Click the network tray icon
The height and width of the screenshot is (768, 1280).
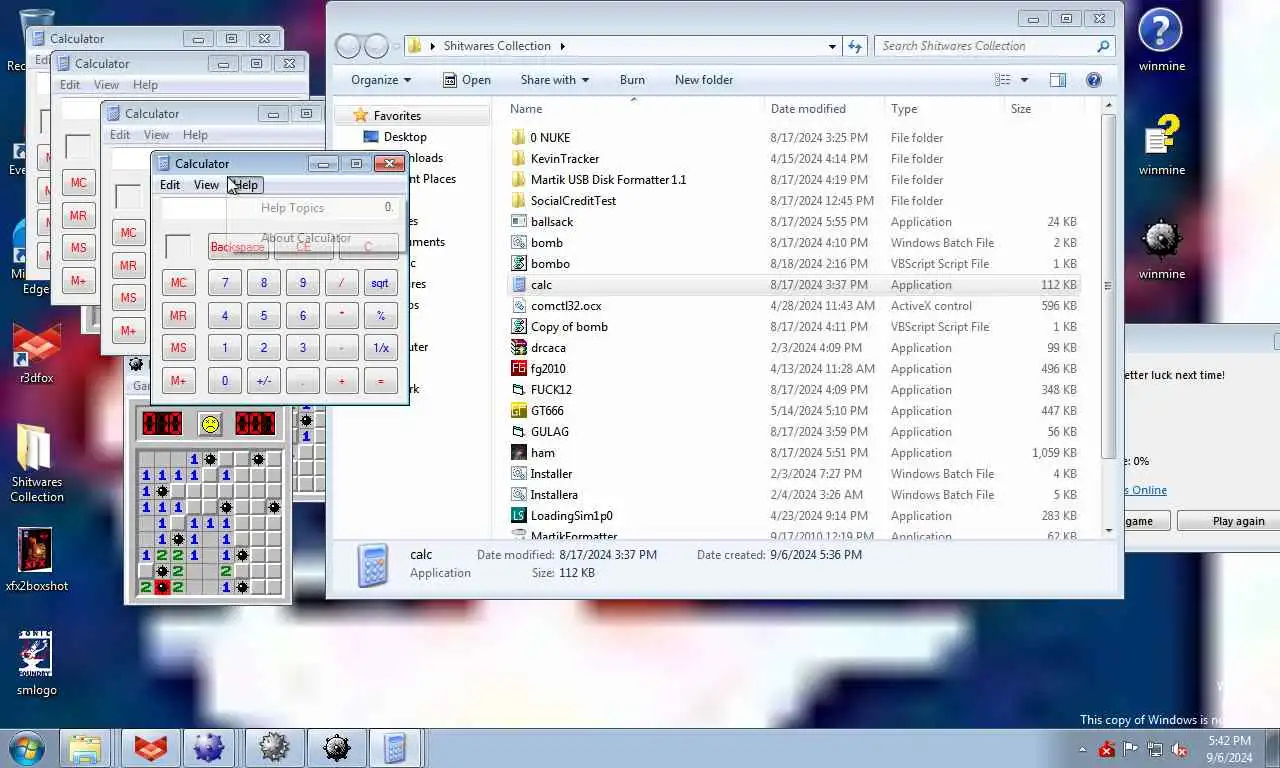[x=1155, y=749]
